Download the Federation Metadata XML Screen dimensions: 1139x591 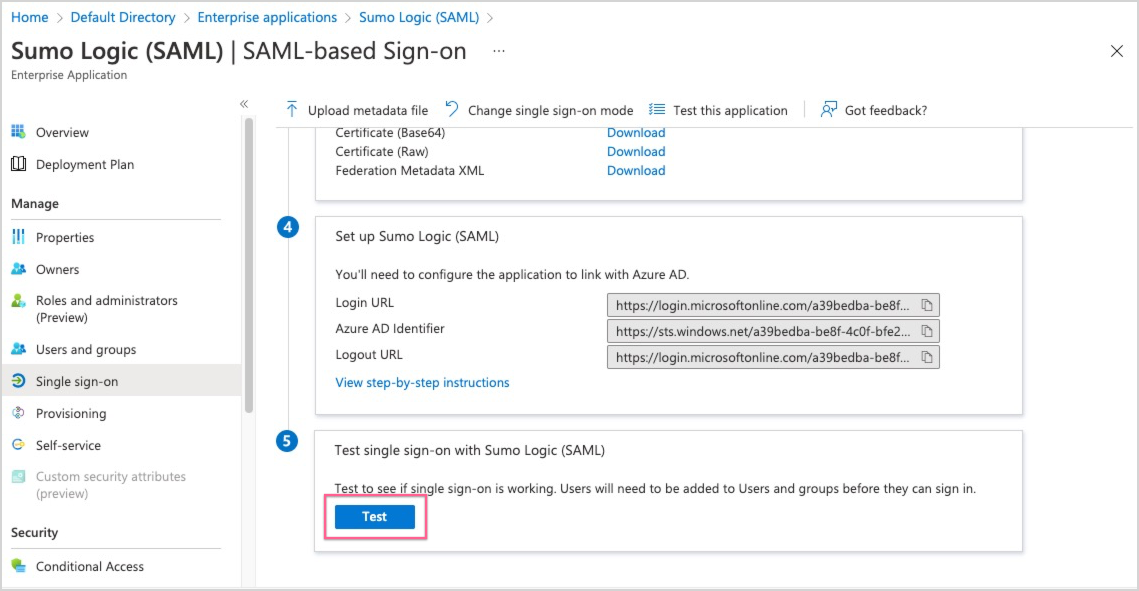tap(636, 170)
